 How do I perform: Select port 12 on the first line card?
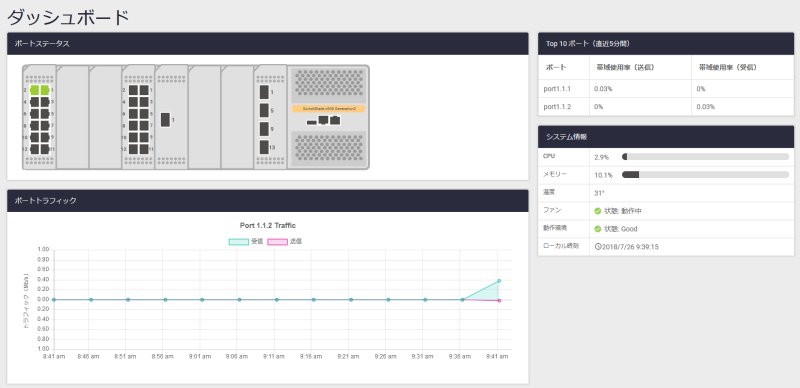tap(34, 149)
